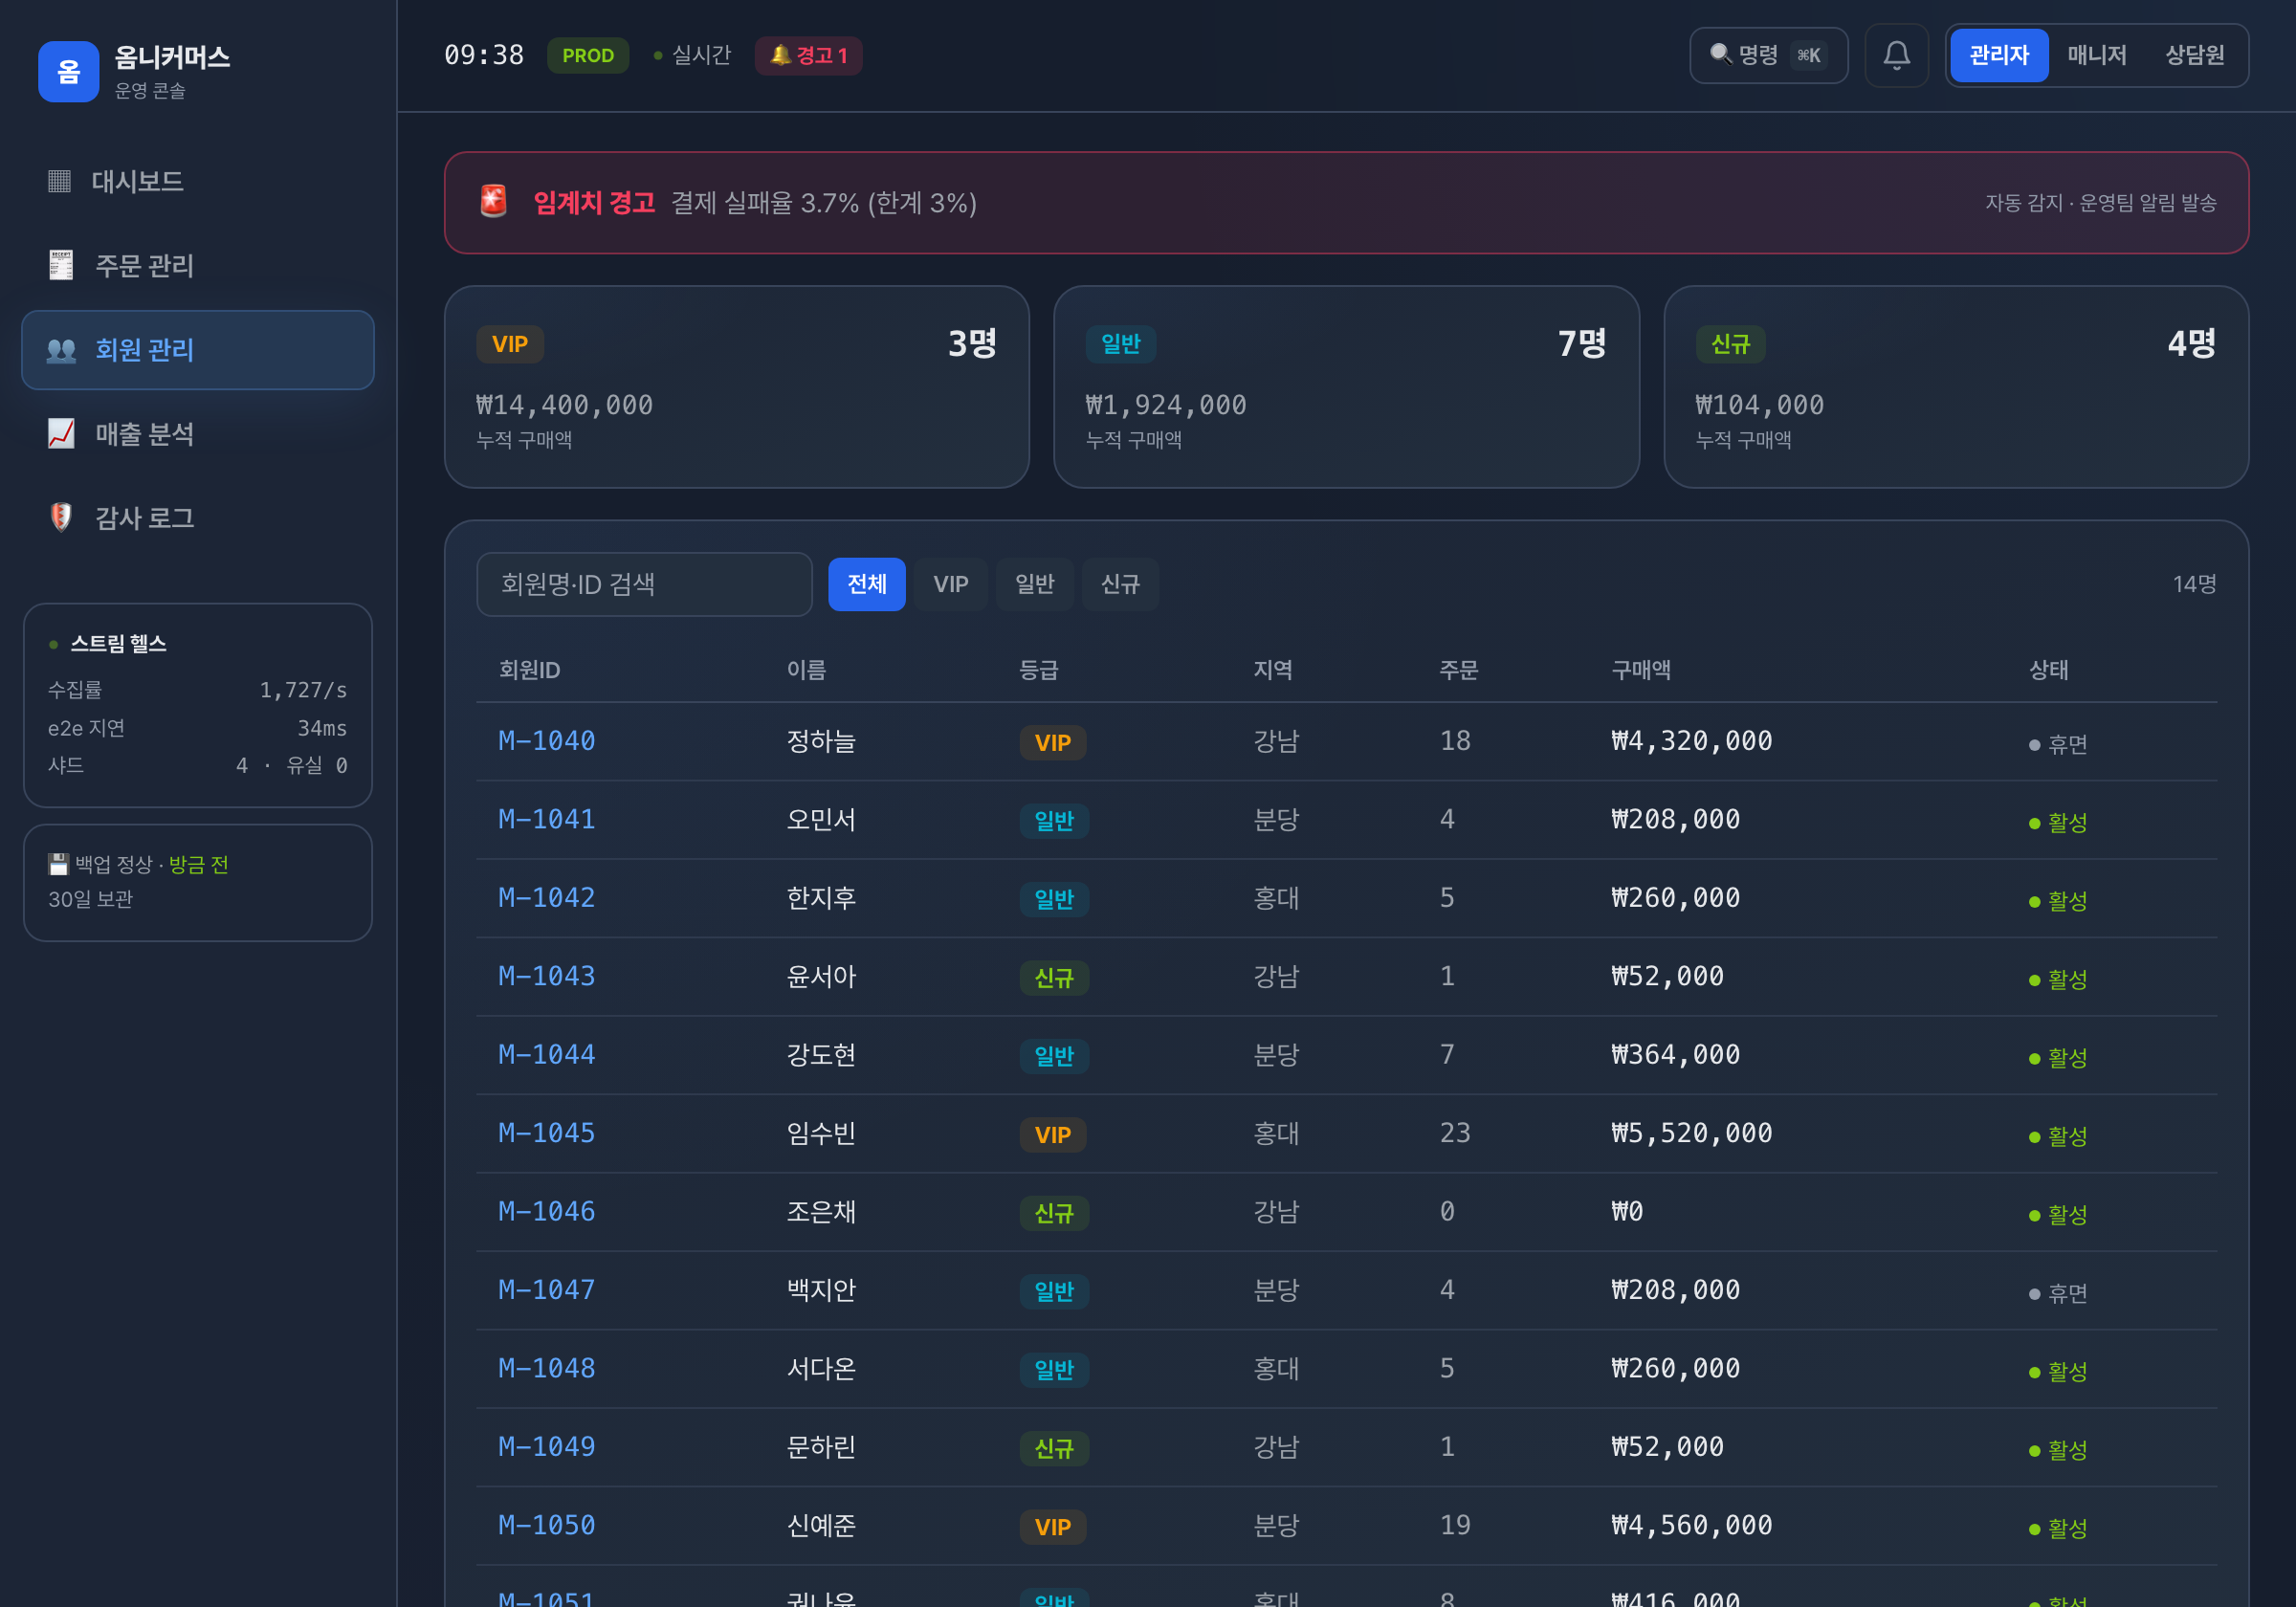Open 매출 분석 menu item
Screen dimensions: 2296x1607
[x=198, y=434]
